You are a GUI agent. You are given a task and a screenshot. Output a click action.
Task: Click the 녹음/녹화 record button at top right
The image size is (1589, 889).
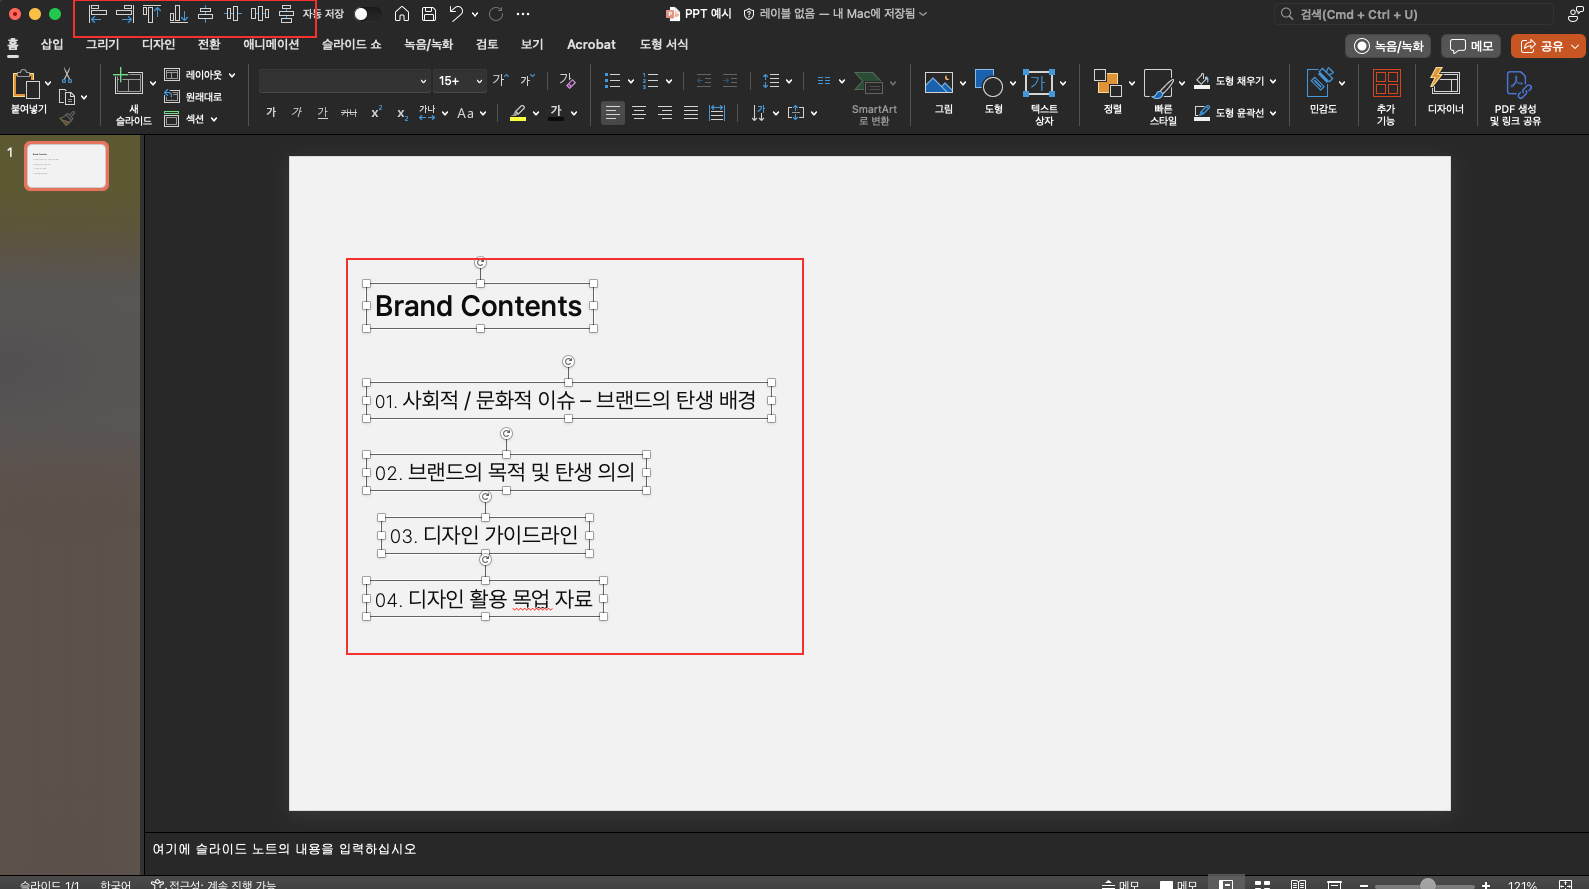coord(1388,46)
